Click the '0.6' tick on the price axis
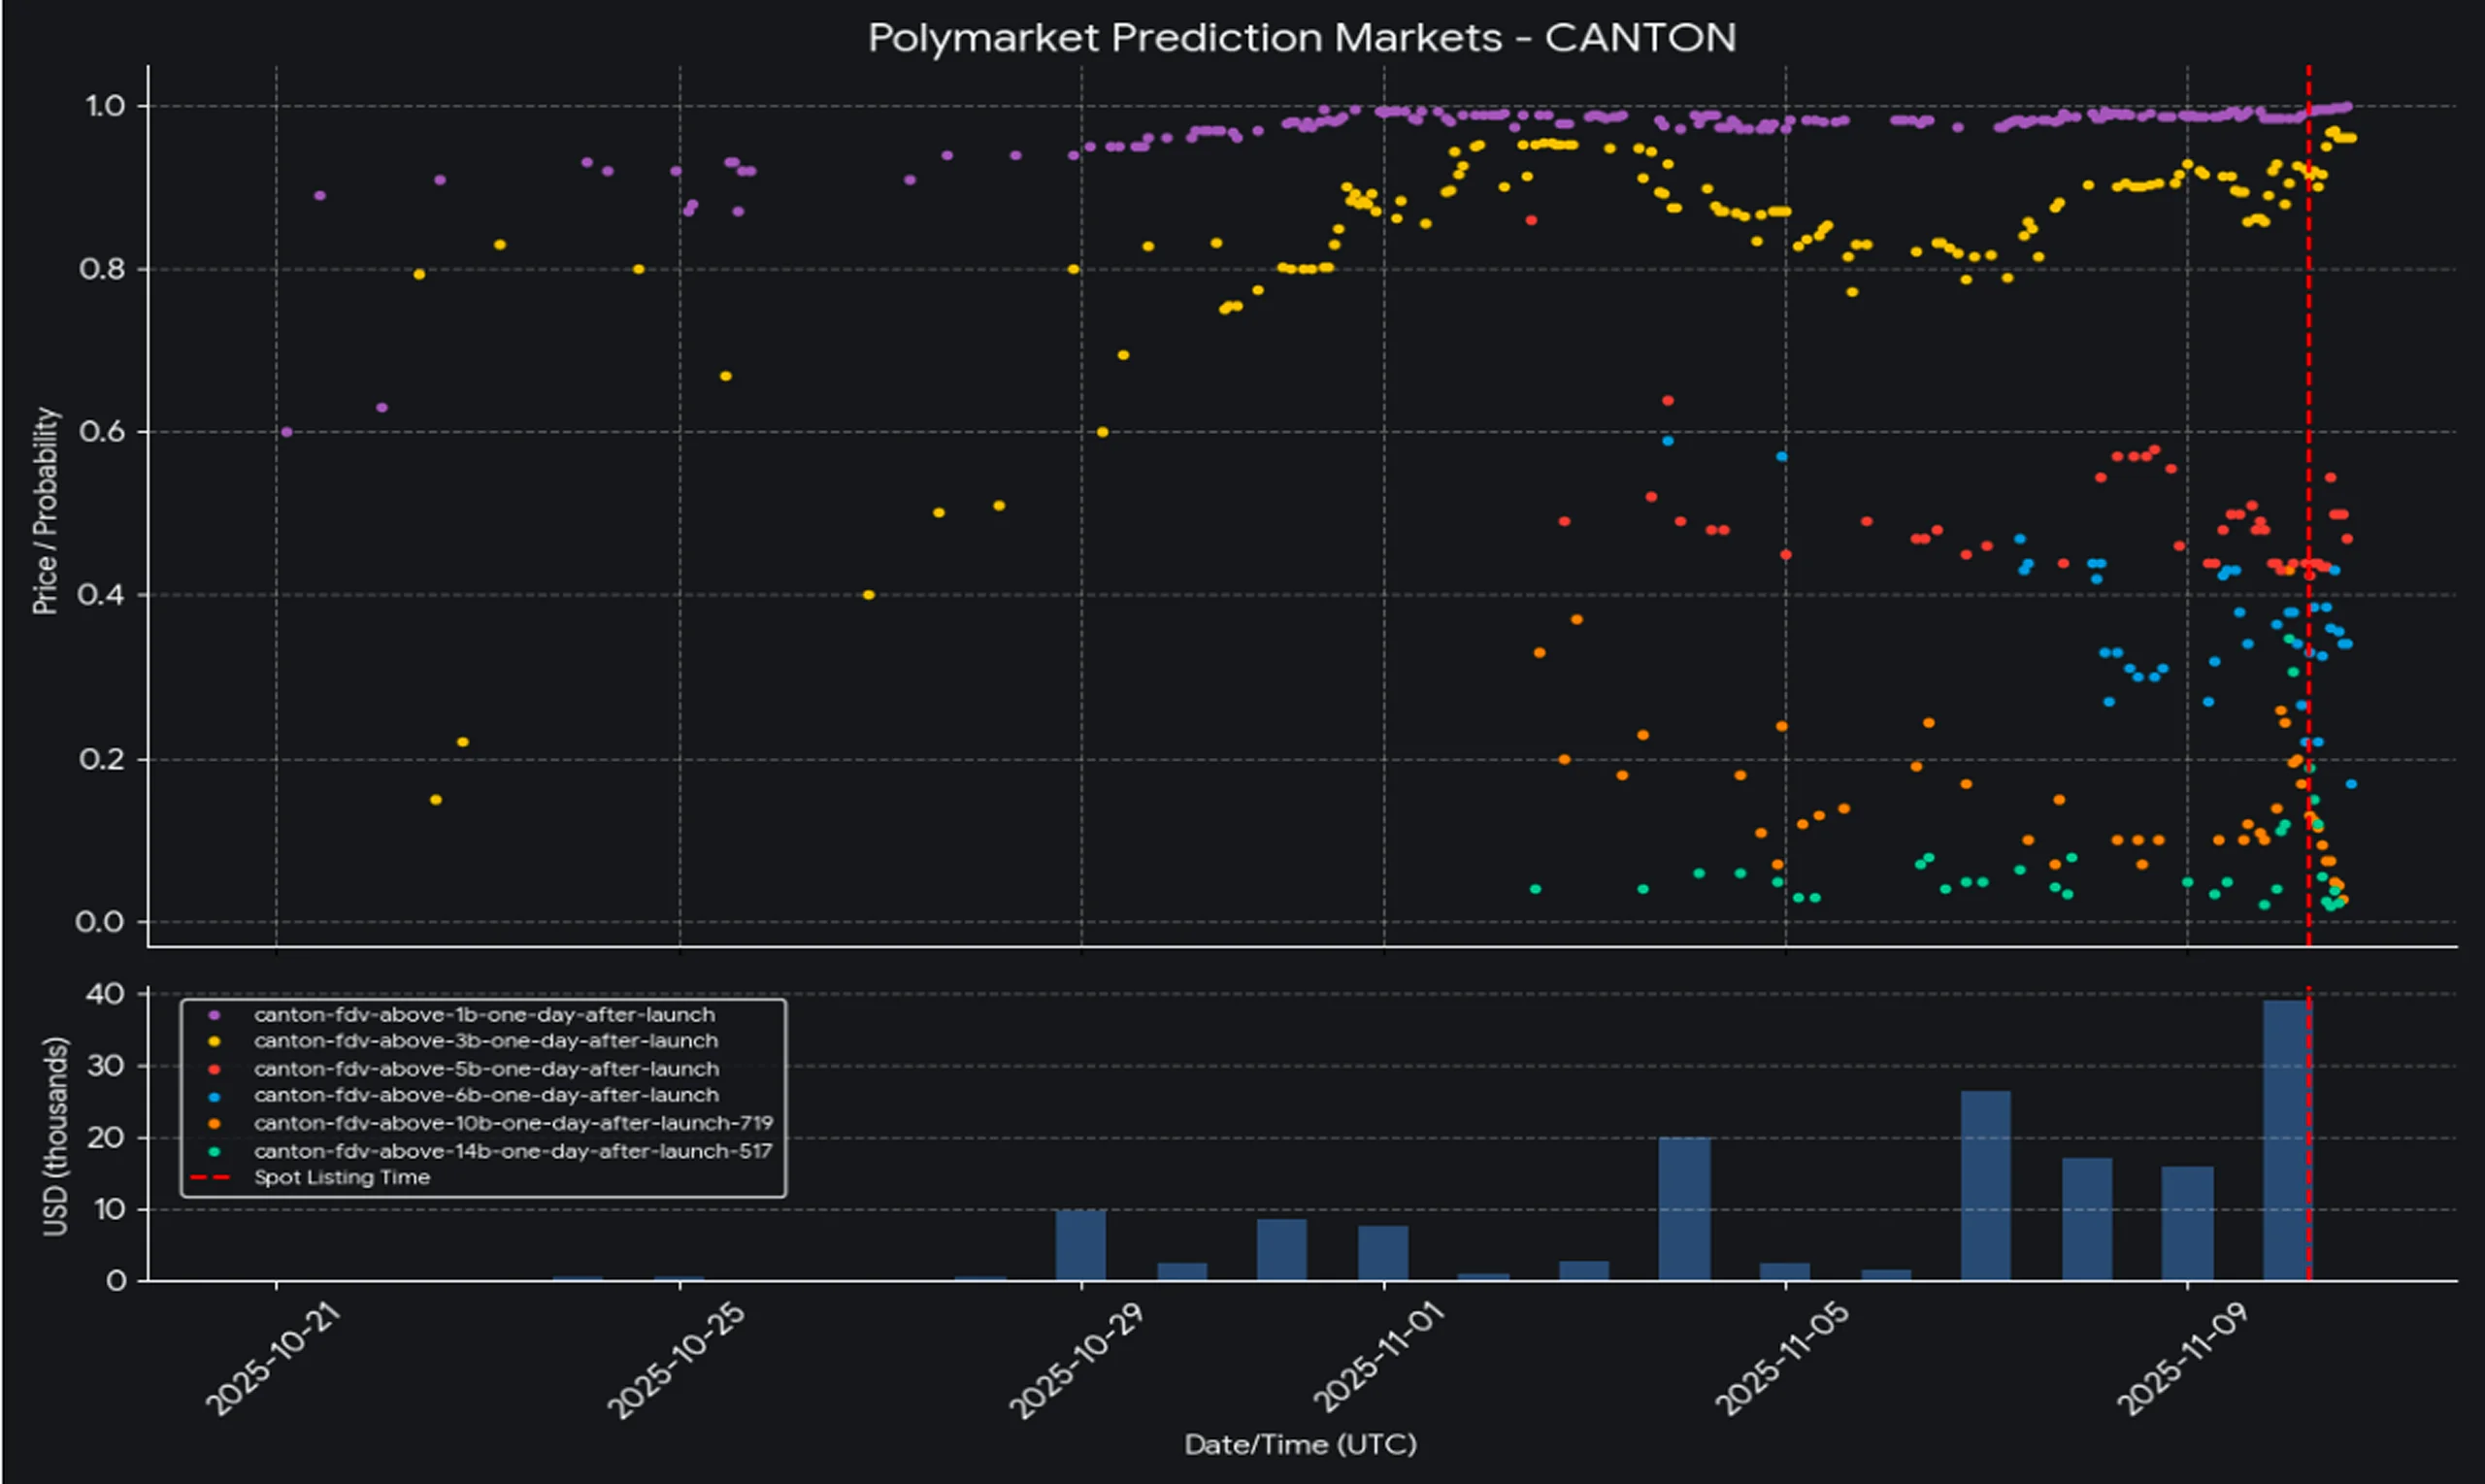 (102, 432)
